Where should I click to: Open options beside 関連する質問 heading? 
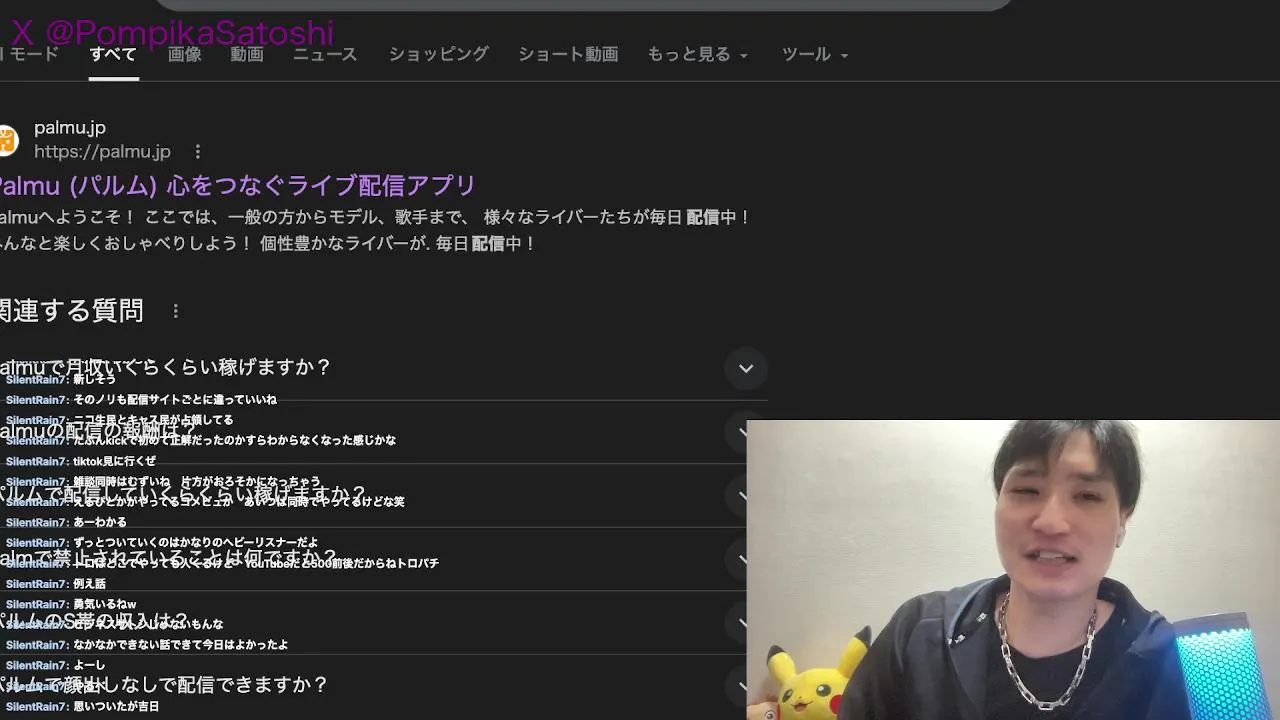coord(175,311)
